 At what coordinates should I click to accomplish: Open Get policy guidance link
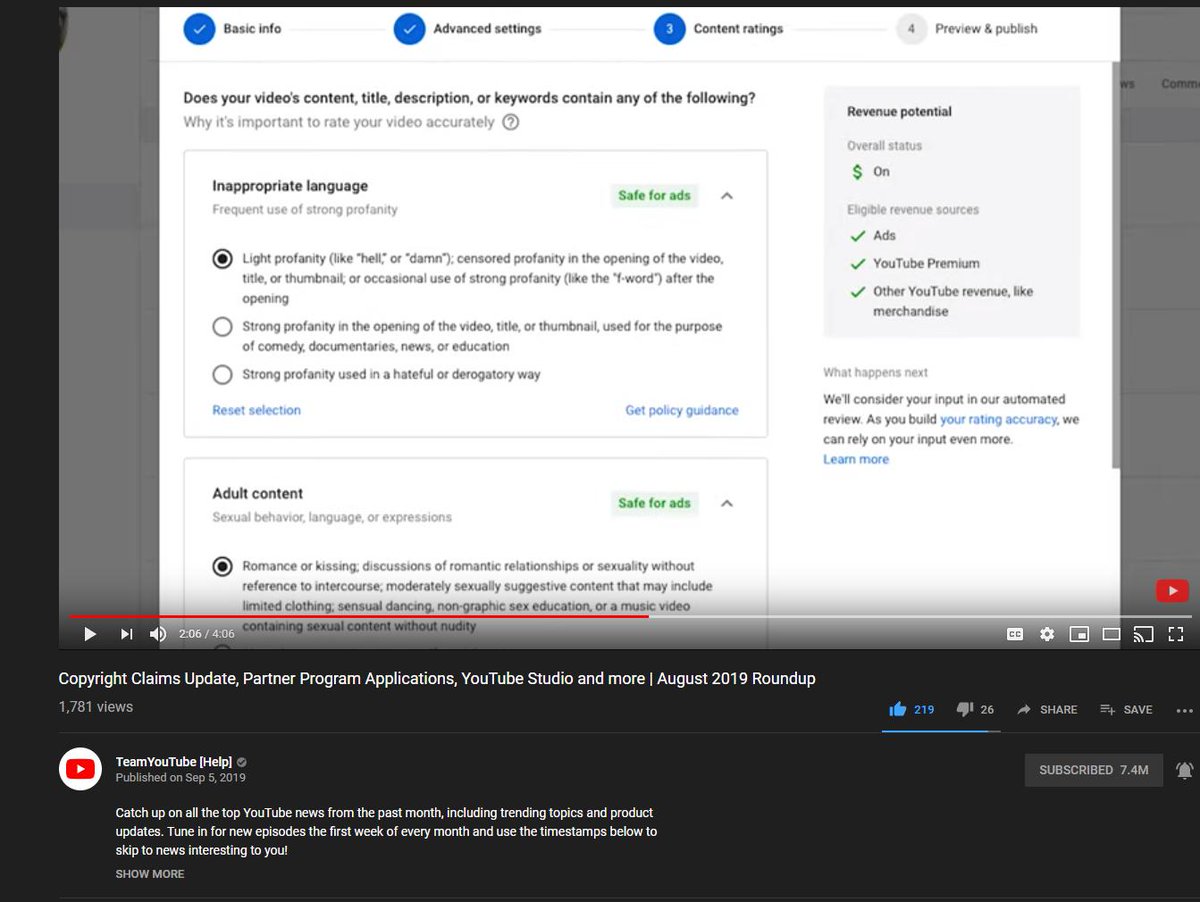pyautogui.click(x=682, y=410)
